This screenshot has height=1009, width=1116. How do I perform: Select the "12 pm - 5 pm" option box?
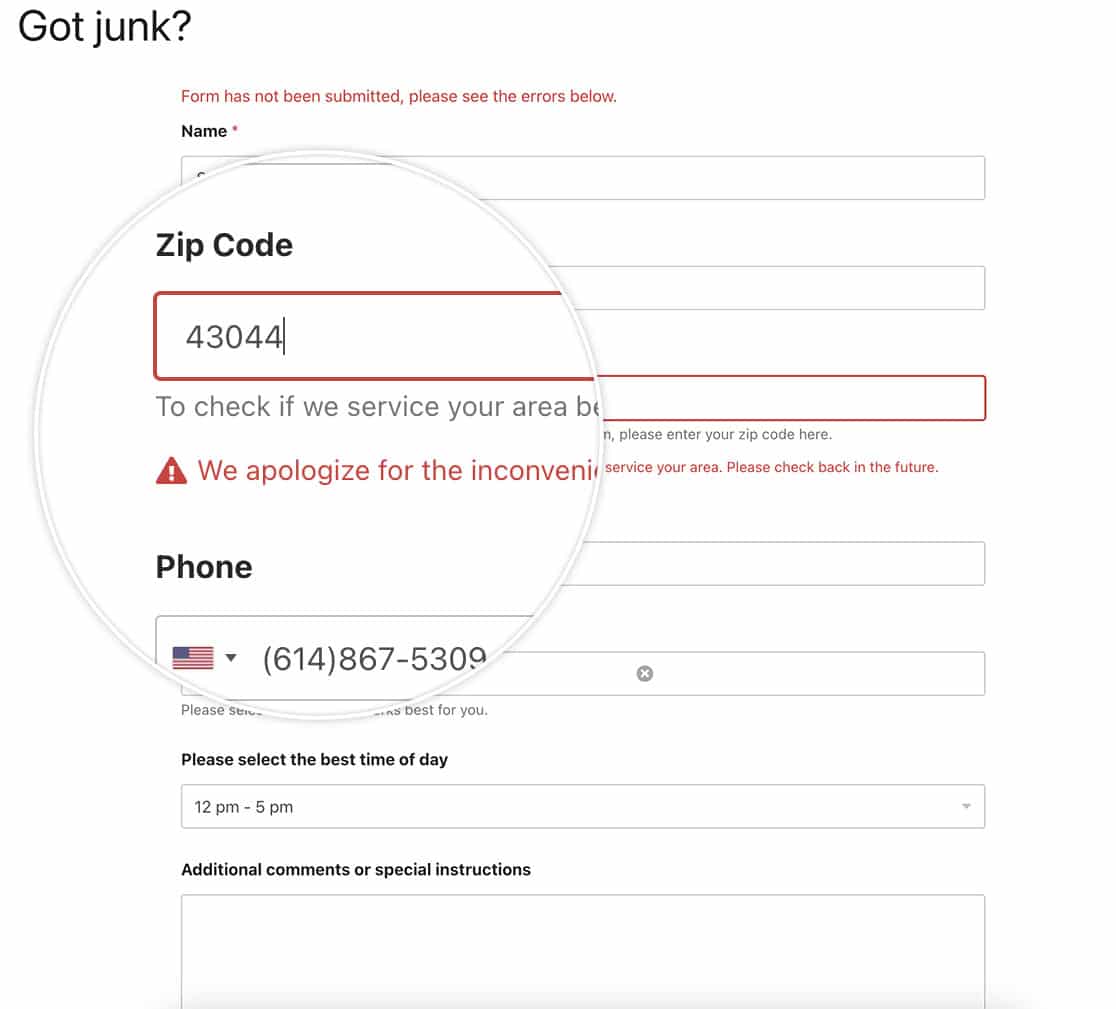(582, 806)
